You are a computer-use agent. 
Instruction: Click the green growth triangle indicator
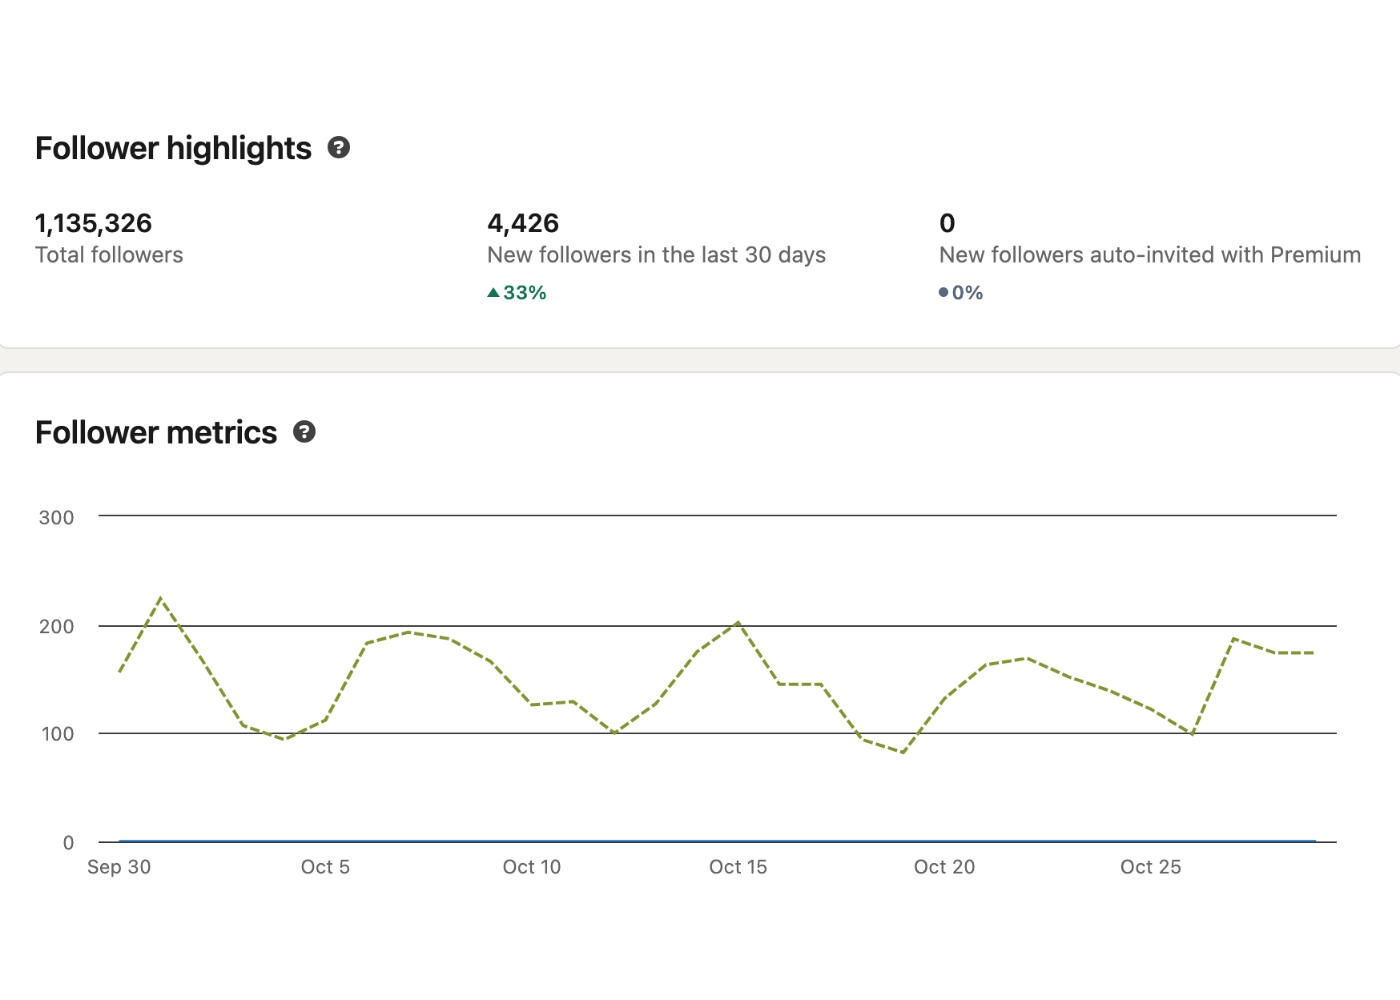492,291
